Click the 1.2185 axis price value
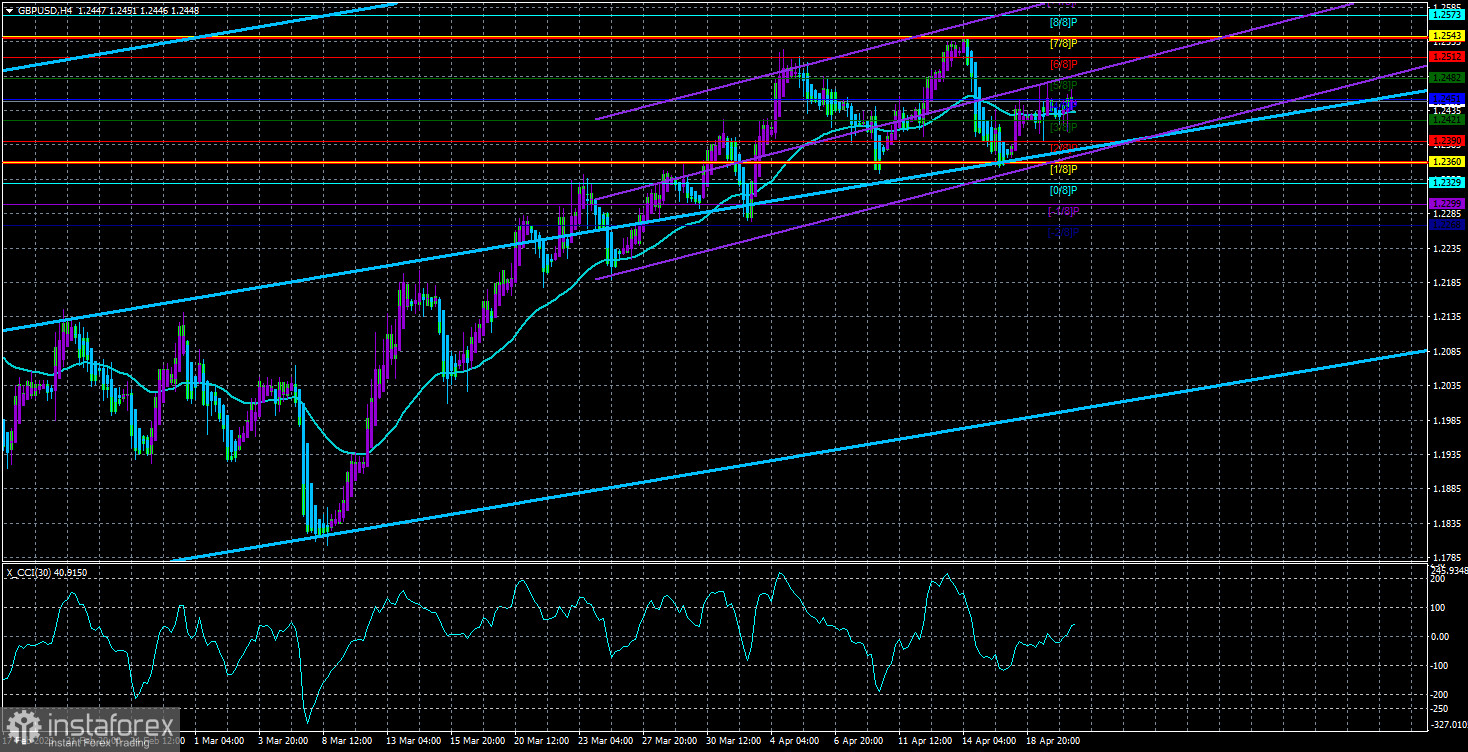 (x=1447, y=282)
